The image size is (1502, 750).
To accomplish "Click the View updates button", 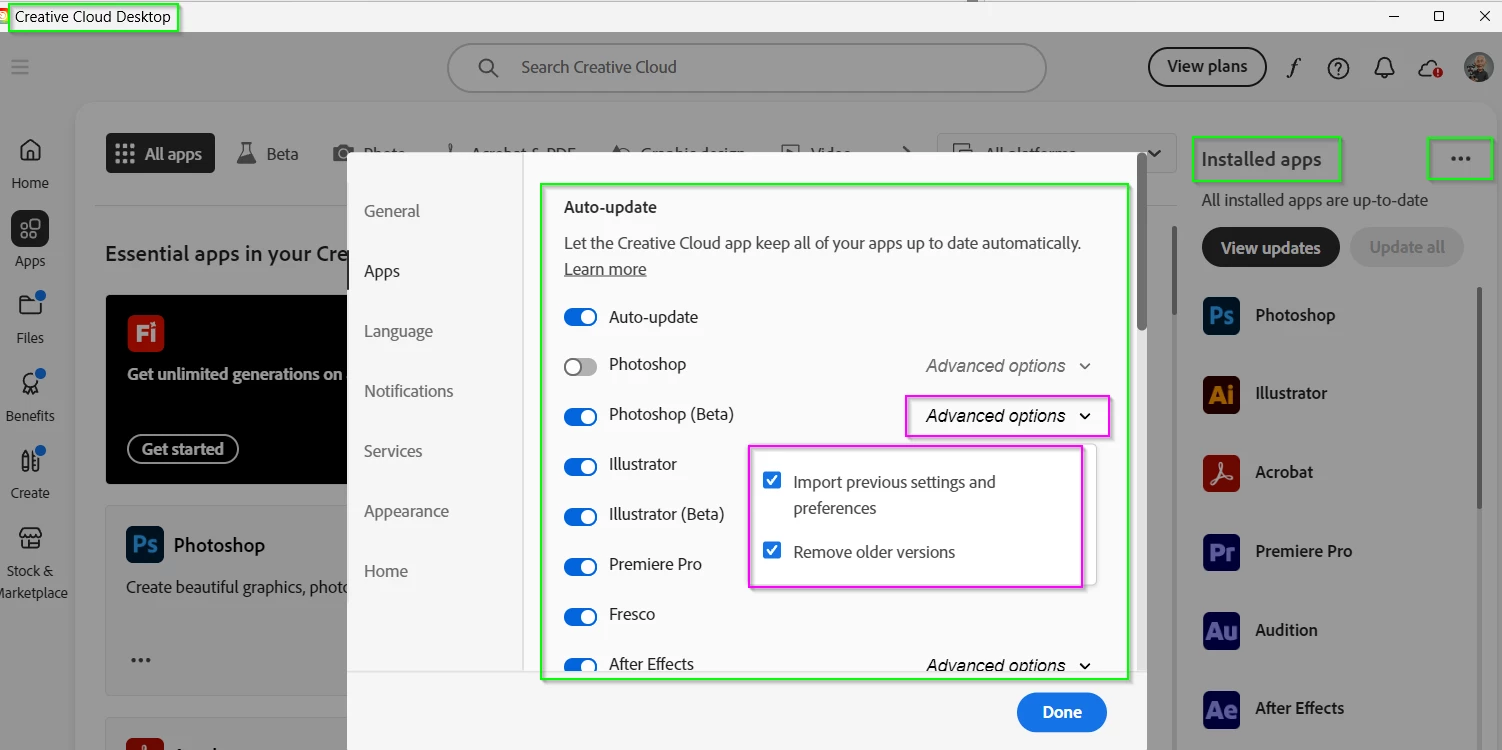I will [1270, 248].
